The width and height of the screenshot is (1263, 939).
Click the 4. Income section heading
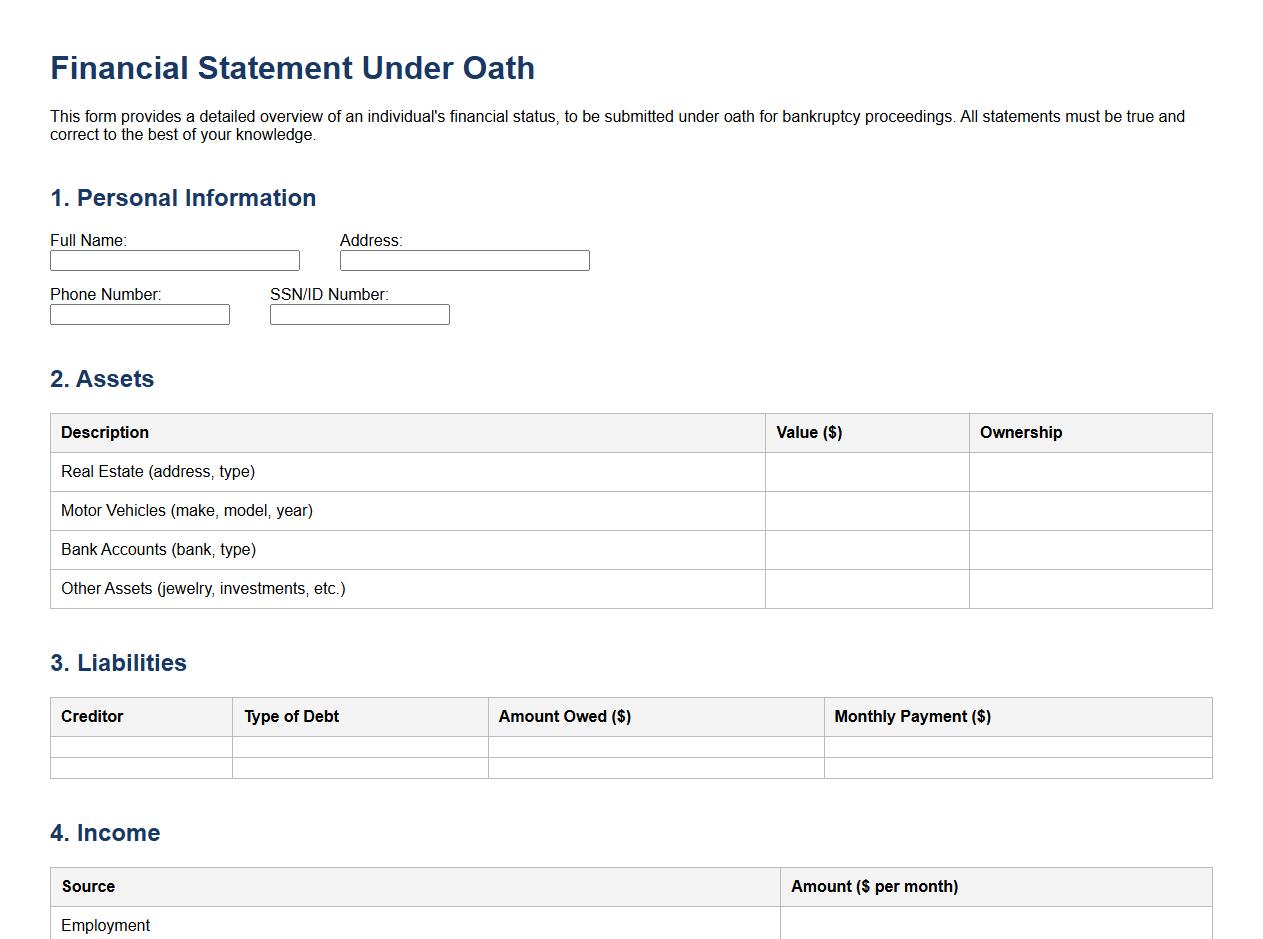[x=105, y=833]
